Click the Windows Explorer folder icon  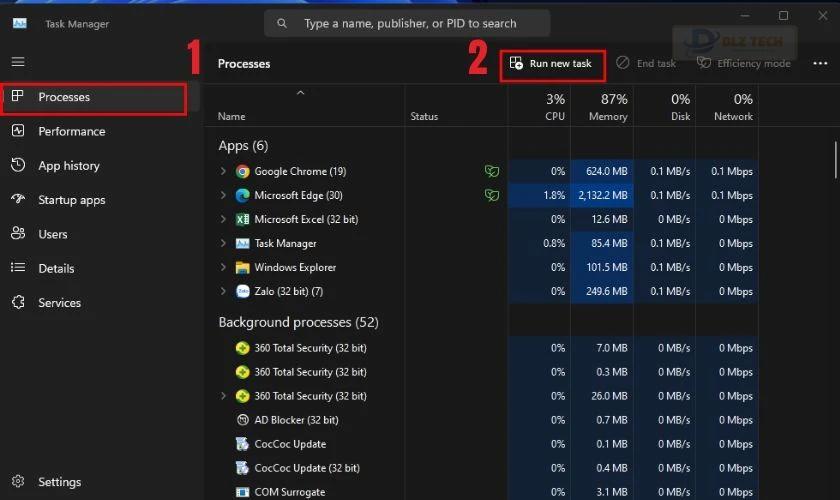coord(243,267)
